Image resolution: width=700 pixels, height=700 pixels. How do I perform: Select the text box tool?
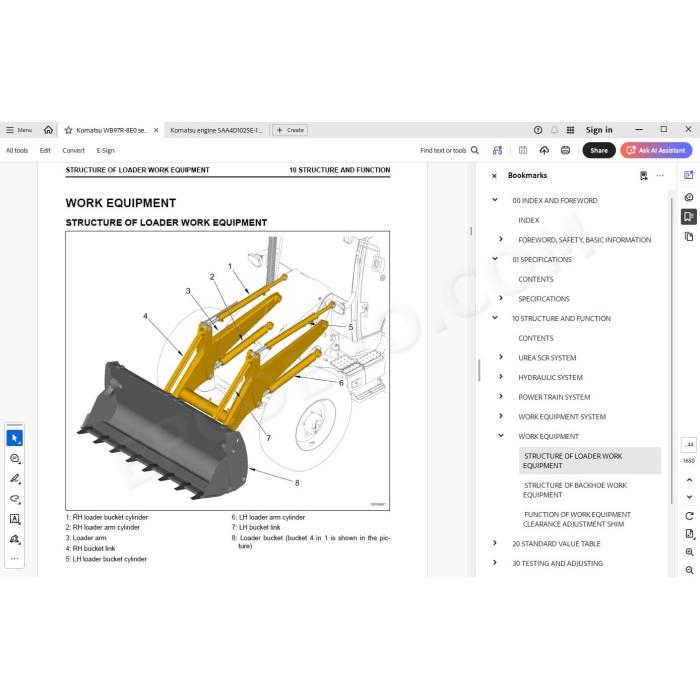point(14,519)
